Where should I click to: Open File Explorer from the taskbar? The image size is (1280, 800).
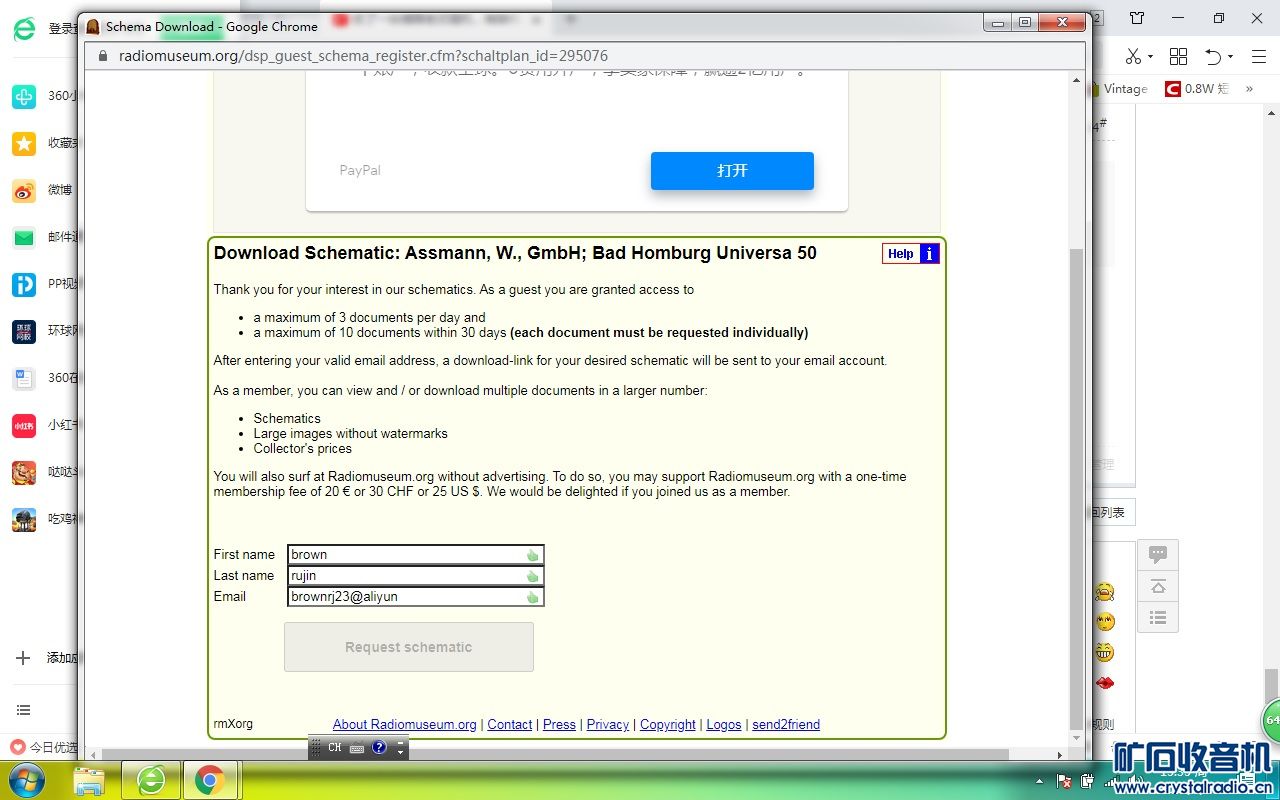89,780
